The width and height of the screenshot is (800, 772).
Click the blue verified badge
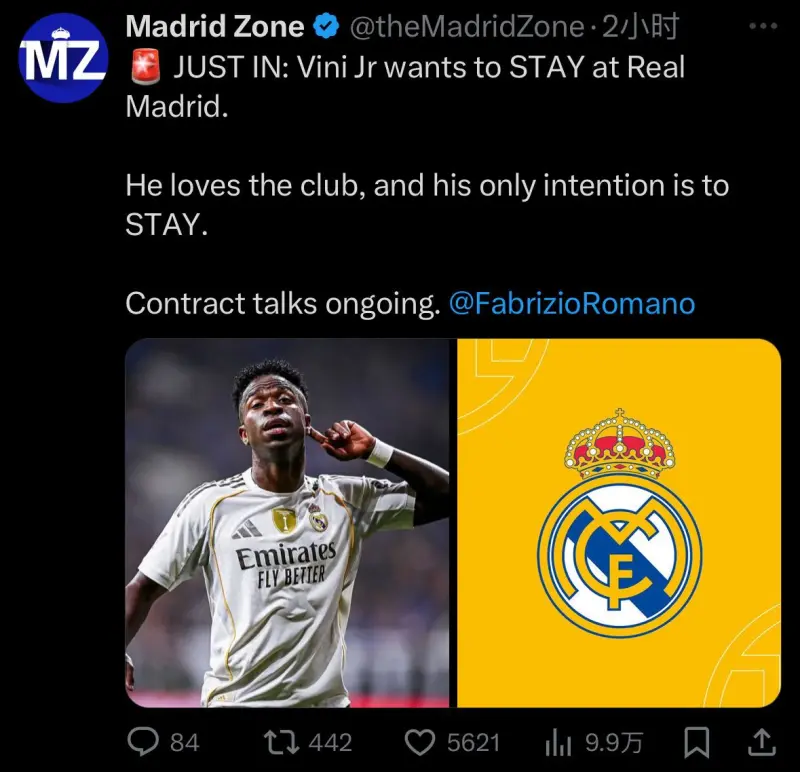point(327,27)
